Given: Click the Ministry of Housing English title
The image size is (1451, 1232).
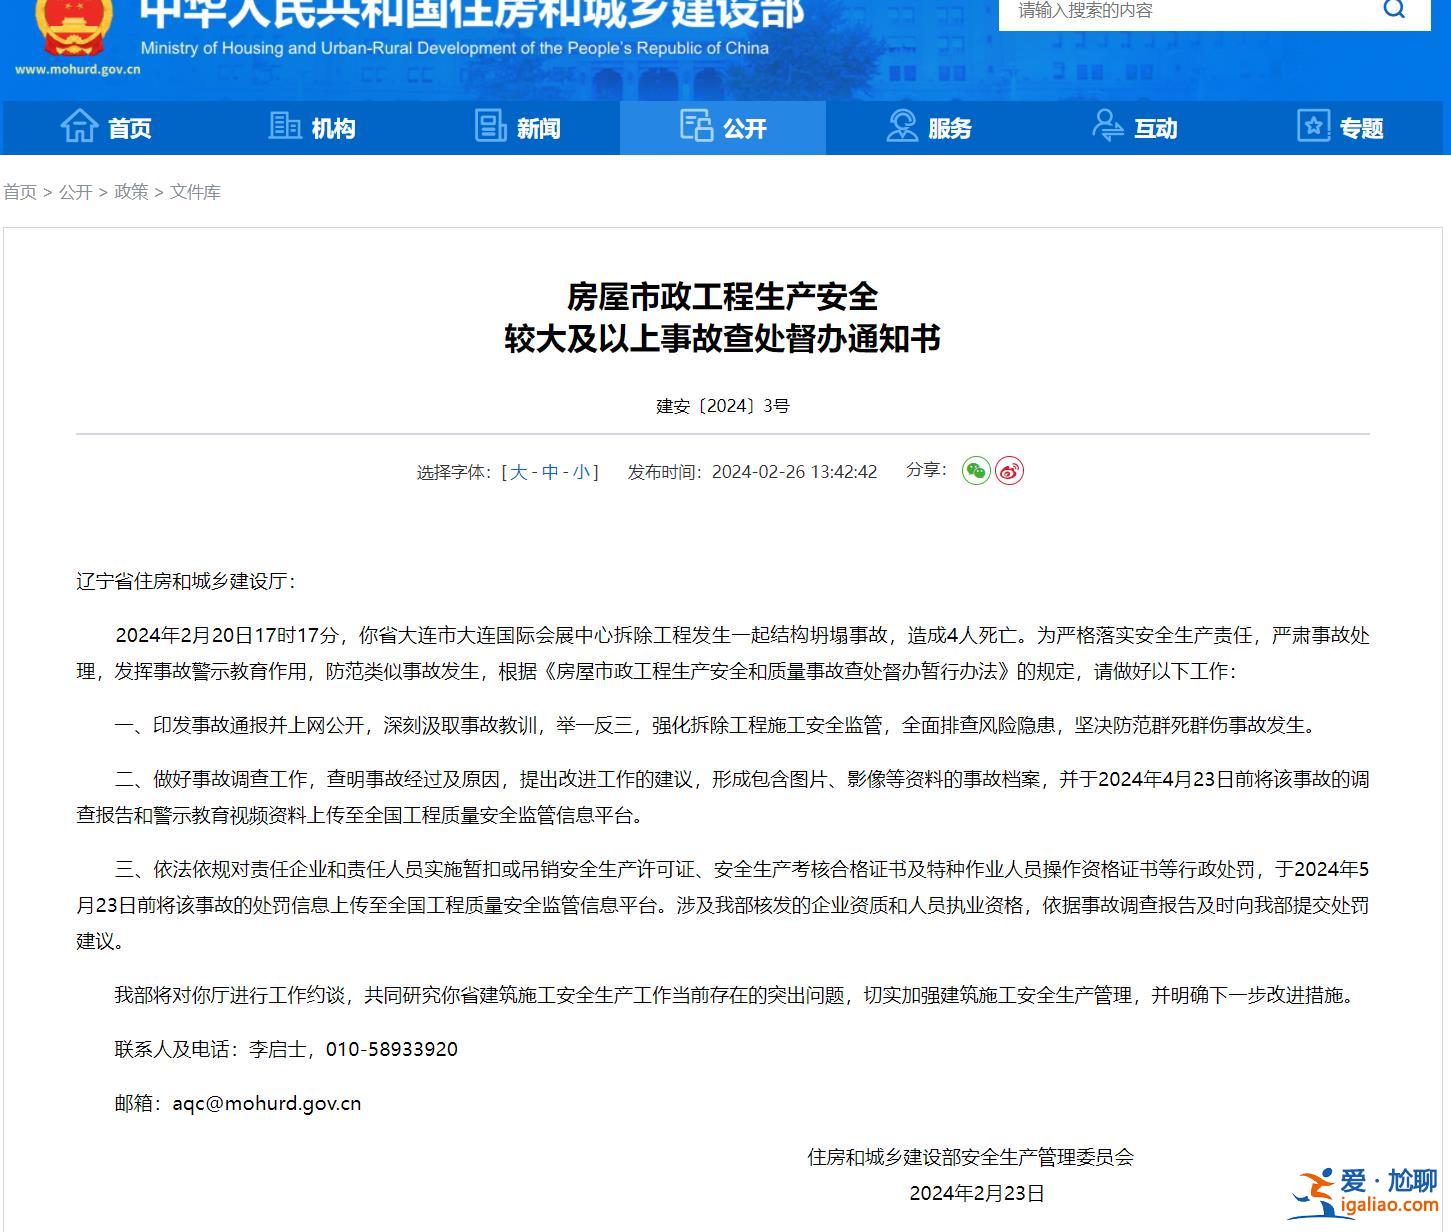Looking at the screenshot, I should pyautogui.click(x=455, y=48).
